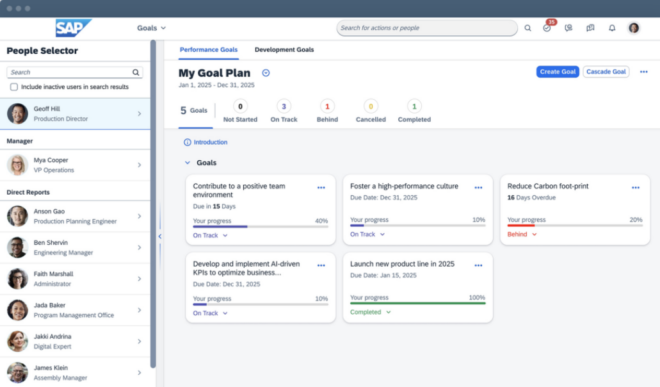Filter by Cancelled goals
Screen dimensions: 660x387
point(370,112)
